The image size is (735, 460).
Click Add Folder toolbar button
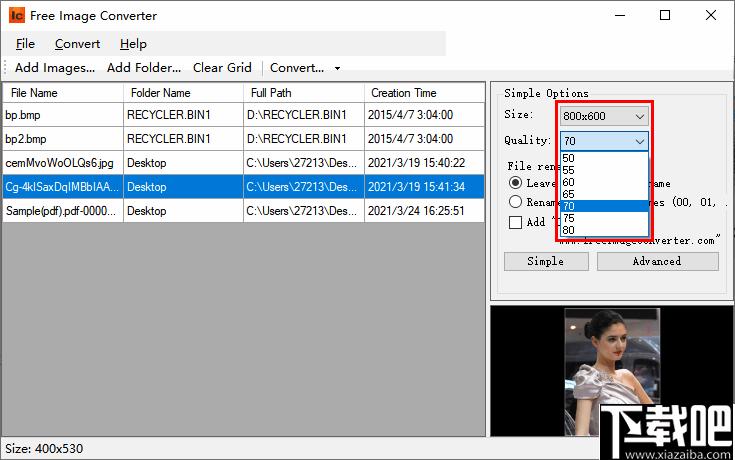tap(144, 68)
